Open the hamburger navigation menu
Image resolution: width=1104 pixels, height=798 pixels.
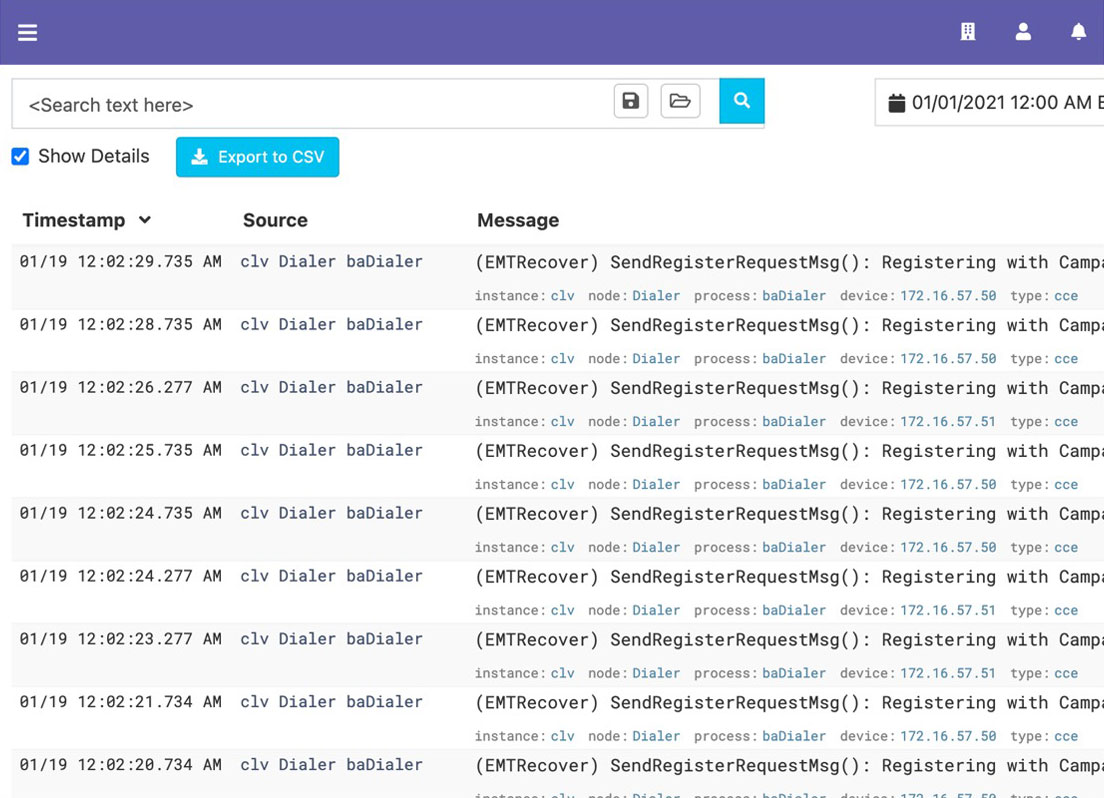[27, 31]
